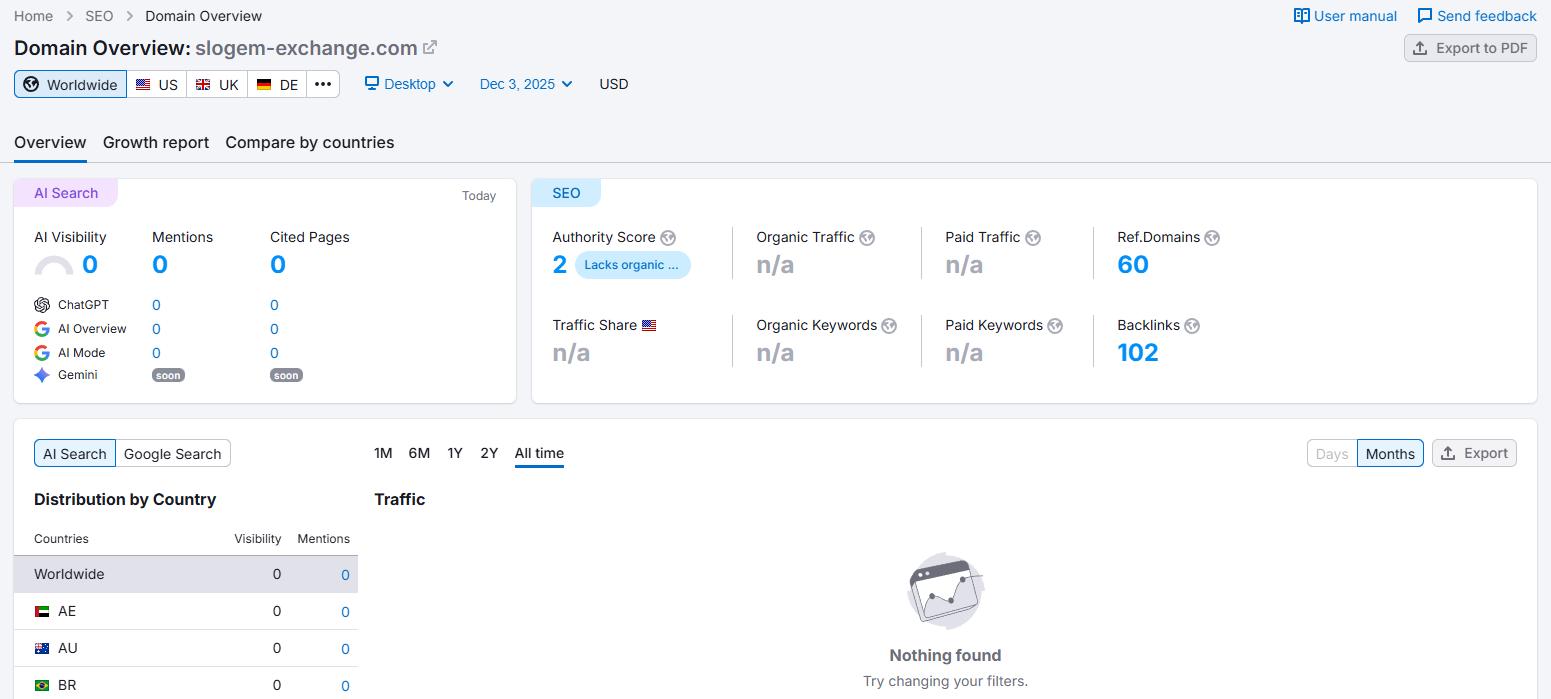Select the All time range
Image resolution: width=1551 pixels, height=699 pixels.
coord(539,453)
